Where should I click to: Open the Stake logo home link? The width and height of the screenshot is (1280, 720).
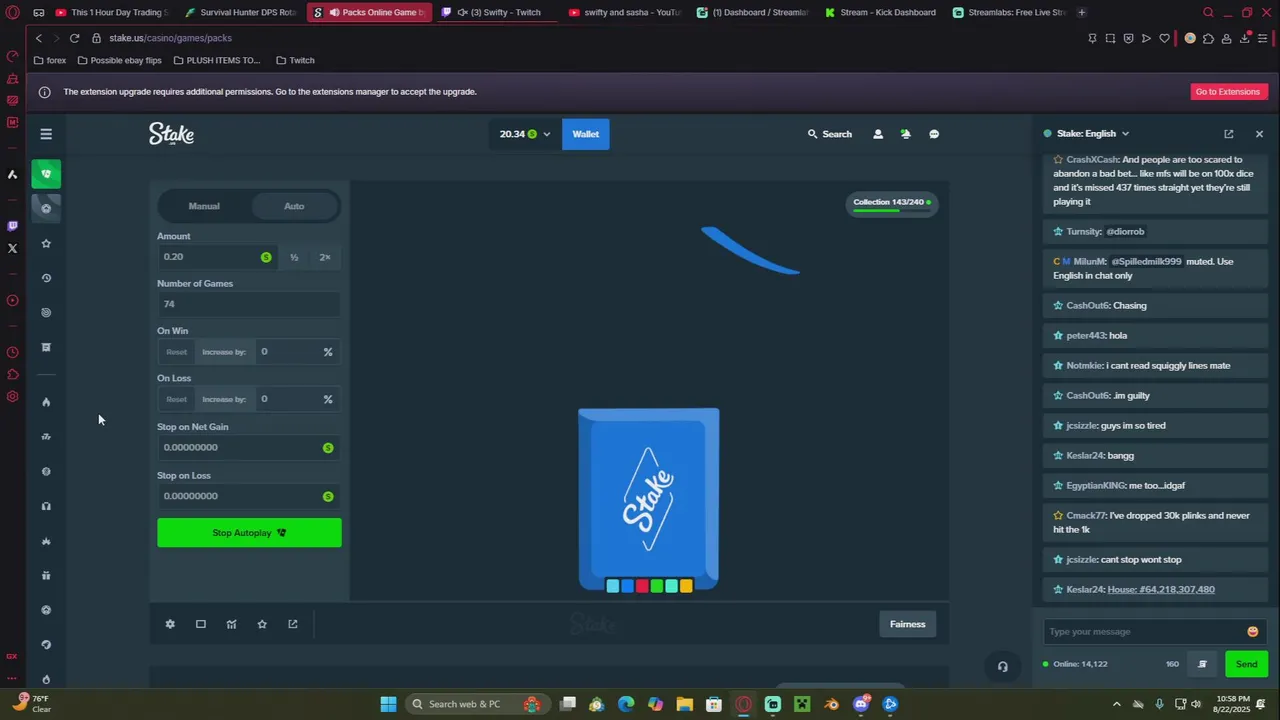pos(171,134)
